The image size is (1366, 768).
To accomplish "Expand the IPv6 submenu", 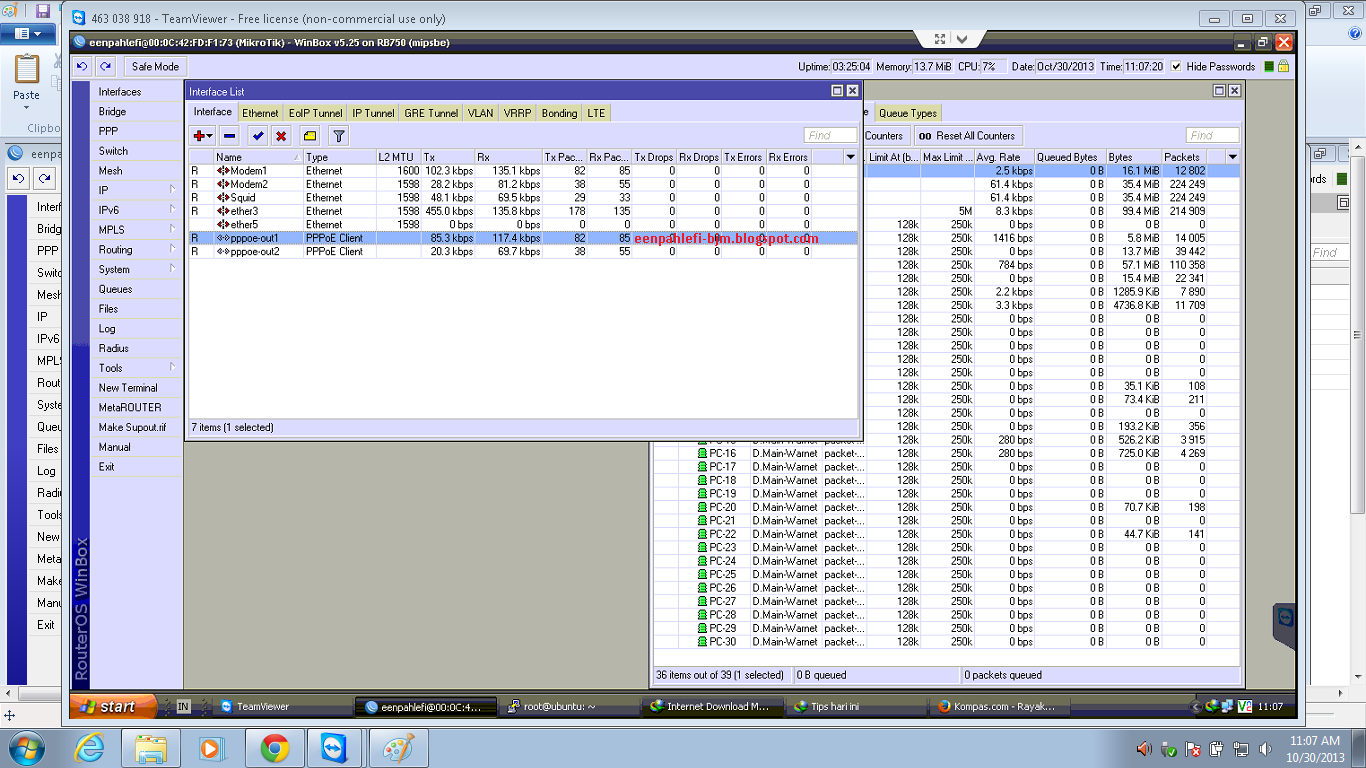I will click(138, 210).
